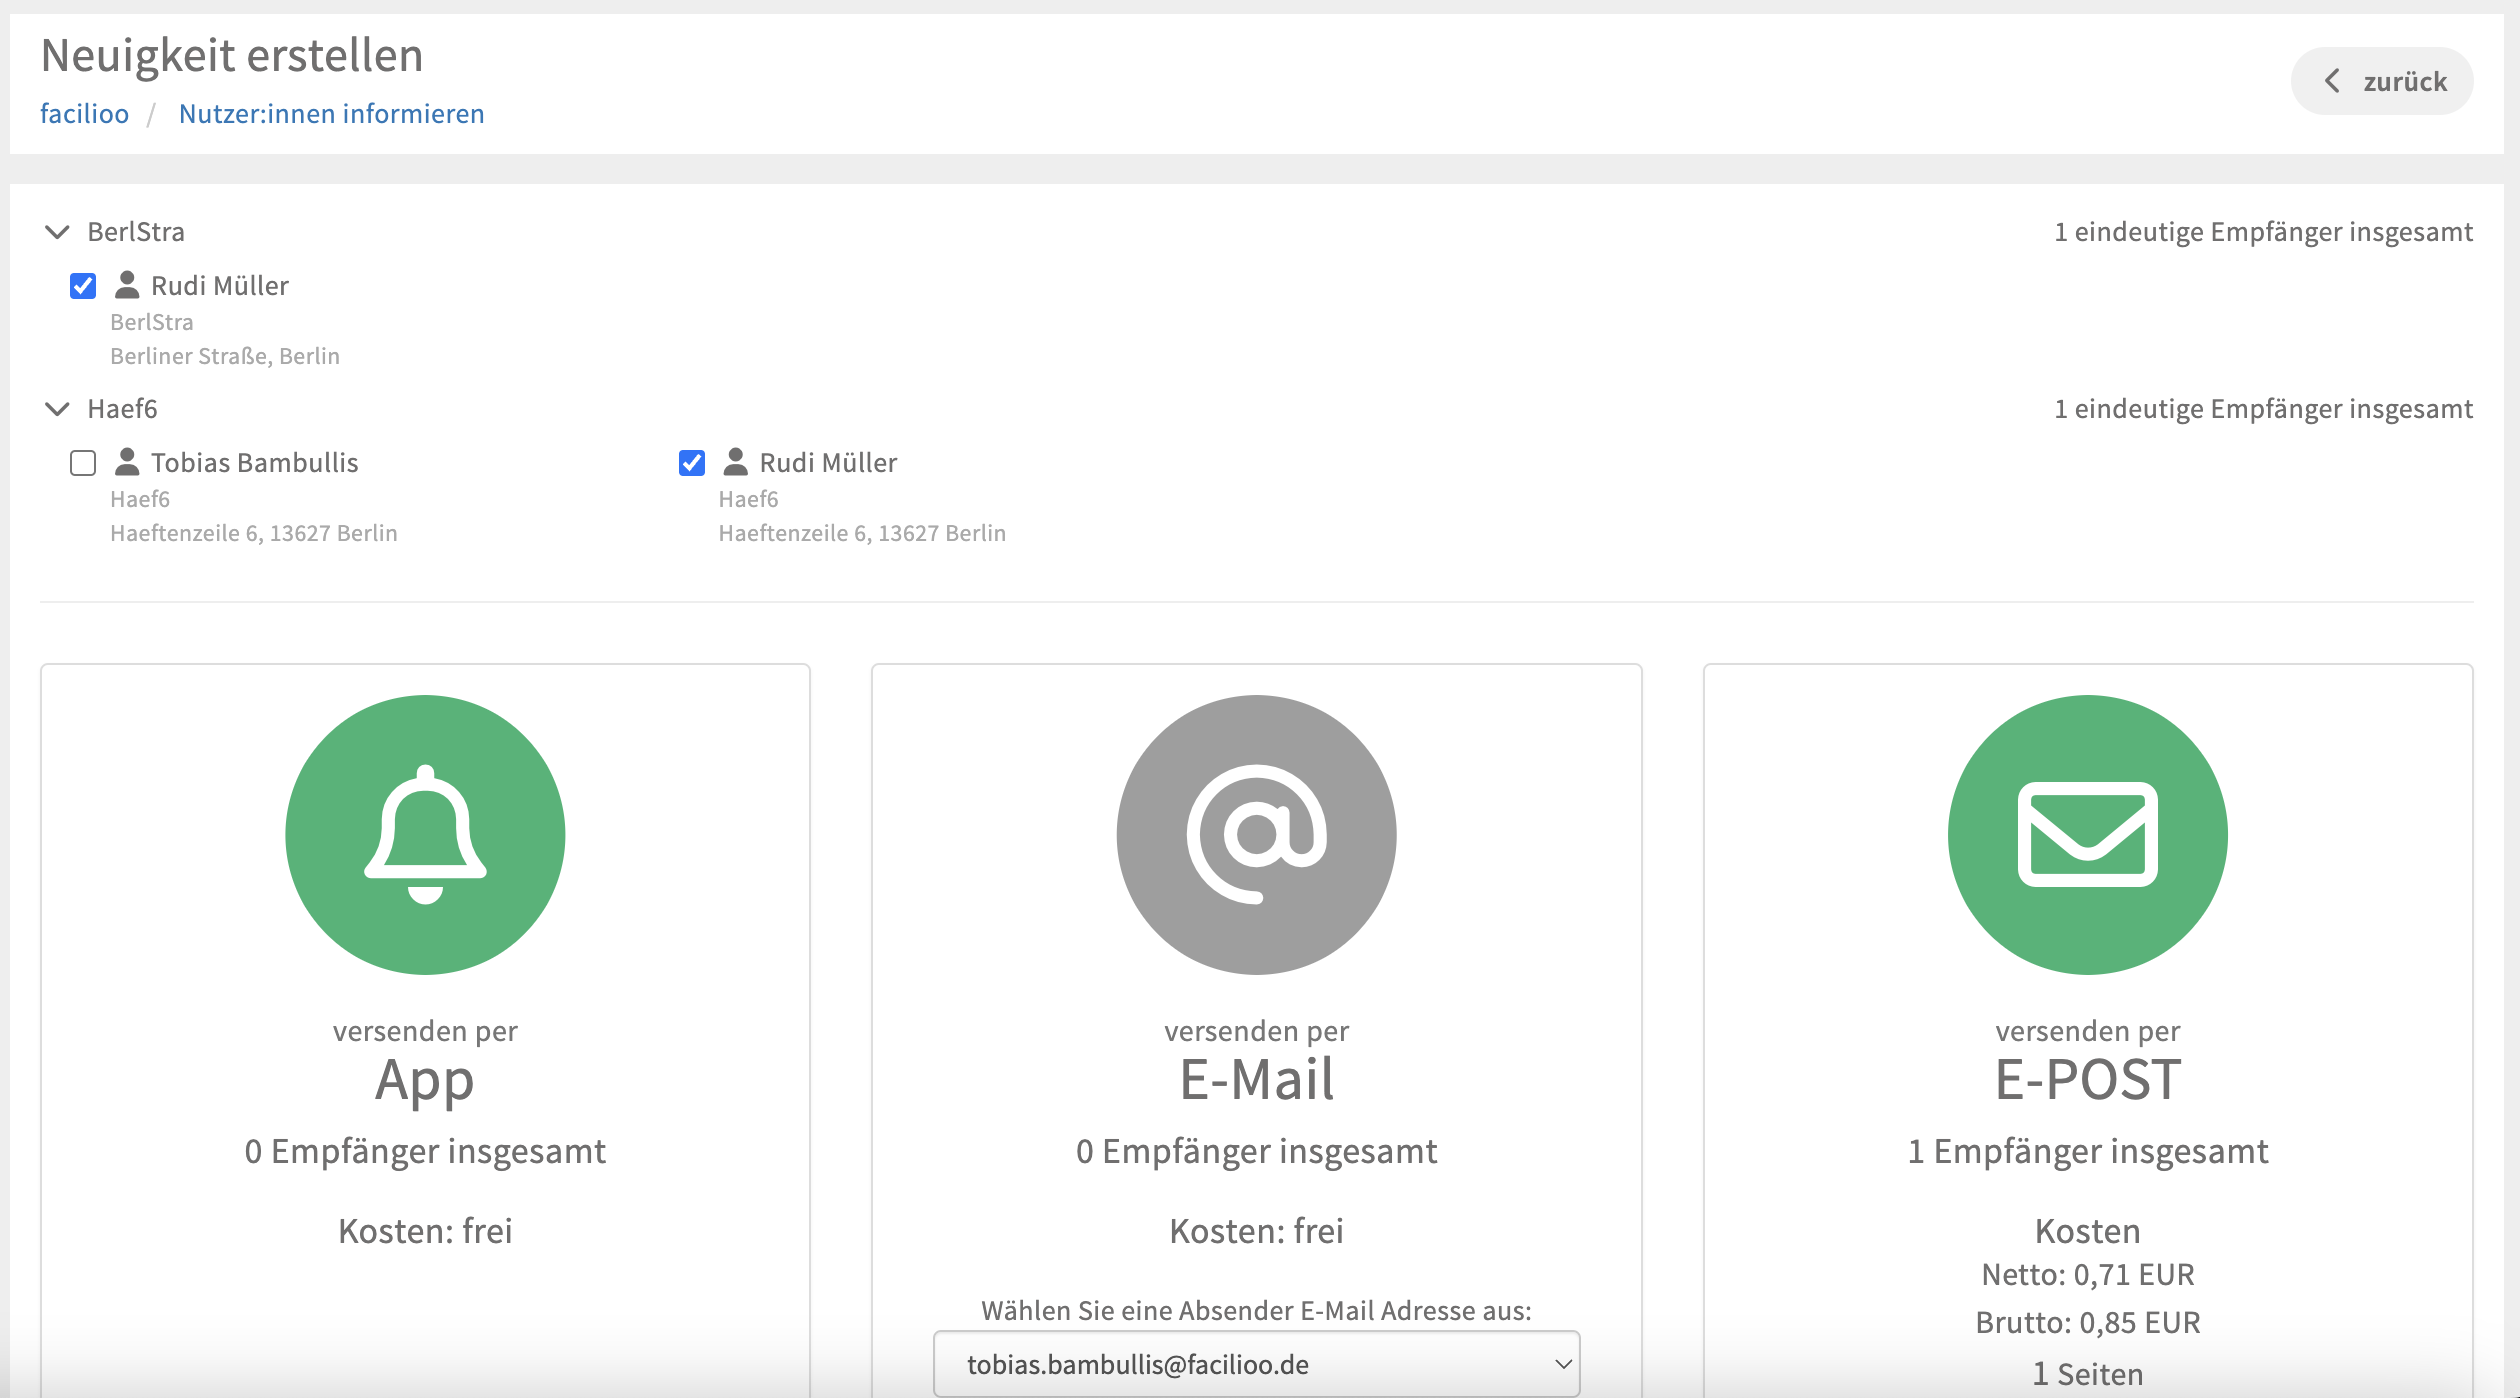Viewport: 2520px width, 1398px height.
Task: Click person icon beside Rudi Müller in Haef6
Action: click(735, 462)
